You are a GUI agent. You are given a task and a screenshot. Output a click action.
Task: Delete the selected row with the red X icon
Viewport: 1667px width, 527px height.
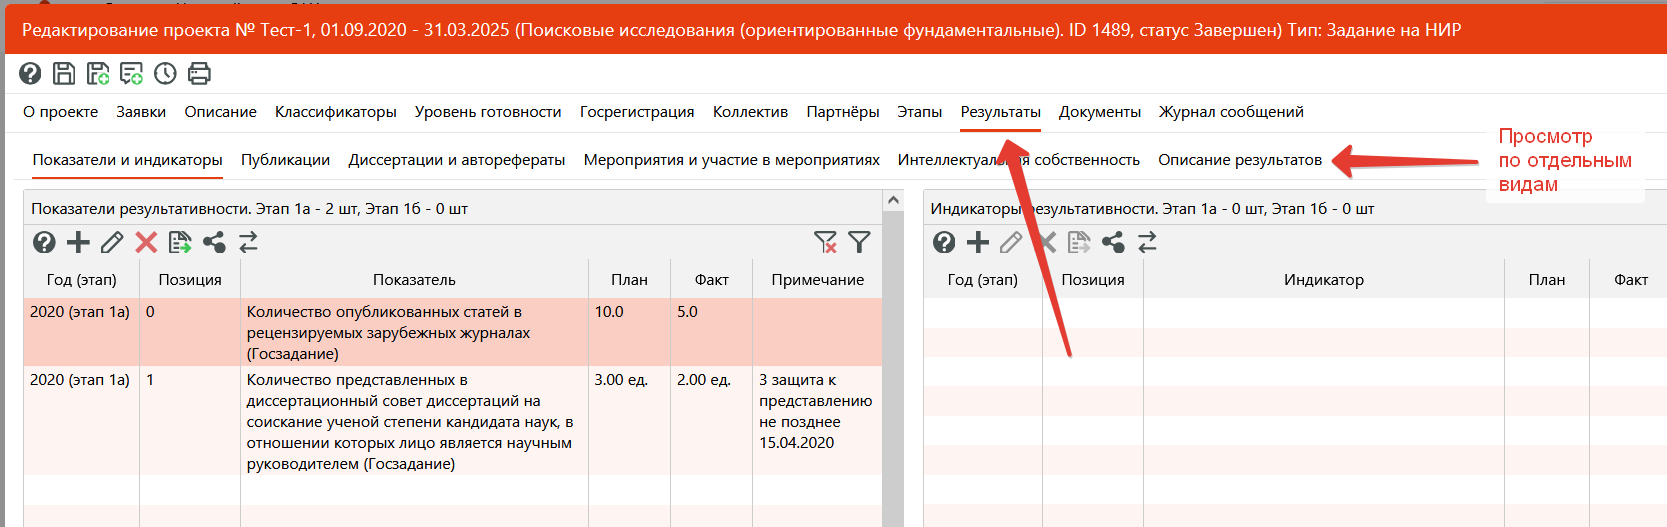click(146, 242)
